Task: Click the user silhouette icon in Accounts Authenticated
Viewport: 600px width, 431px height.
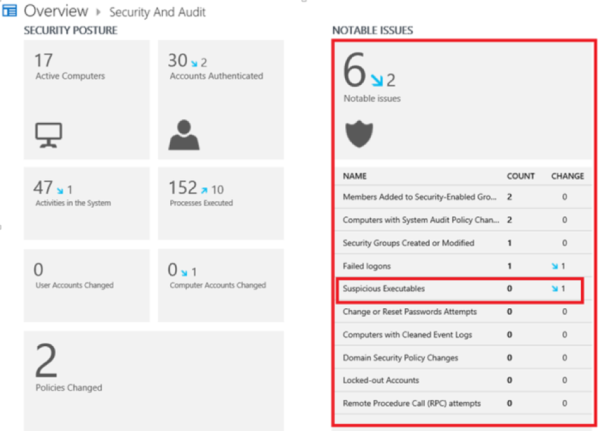Action: 181,132
